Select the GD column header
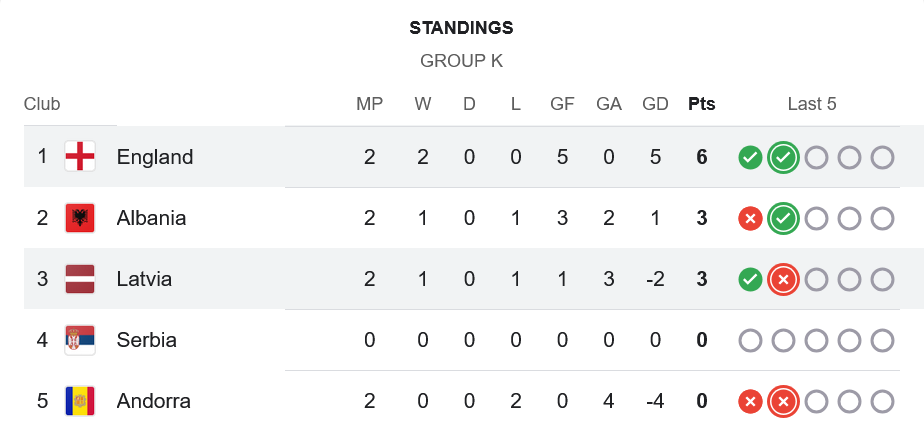 pos(655,104)
